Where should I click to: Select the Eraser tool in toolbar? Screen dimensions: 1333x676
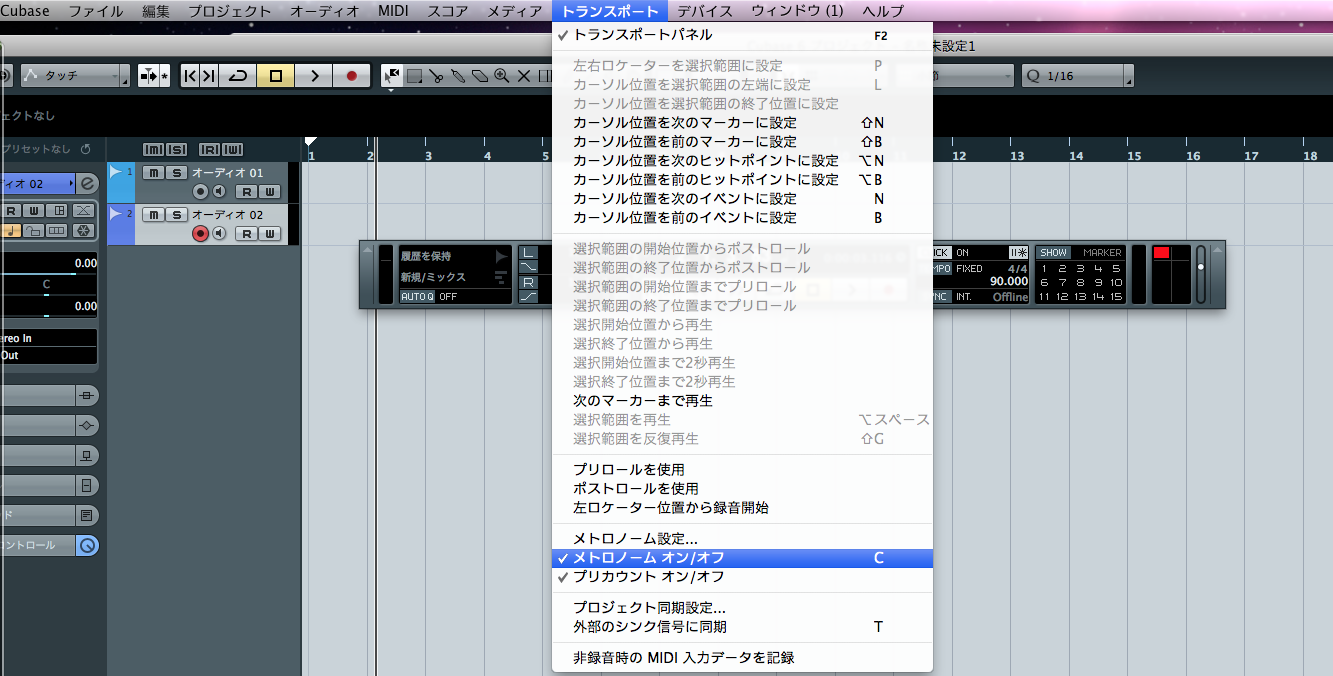click(479, 76)
